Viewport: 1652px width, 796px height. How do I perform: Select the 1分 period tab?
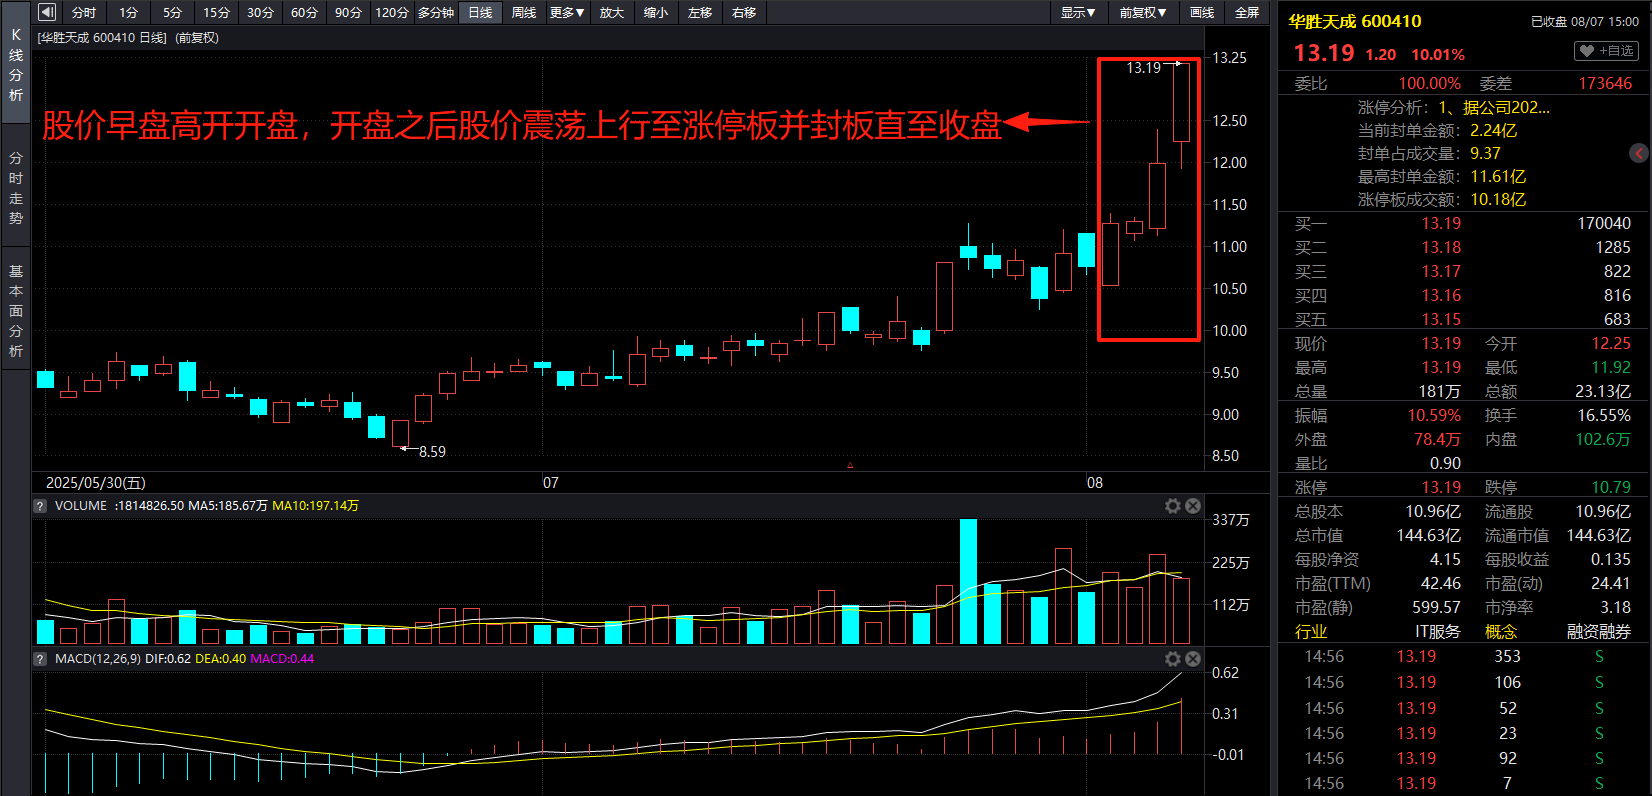coord(128,13)
